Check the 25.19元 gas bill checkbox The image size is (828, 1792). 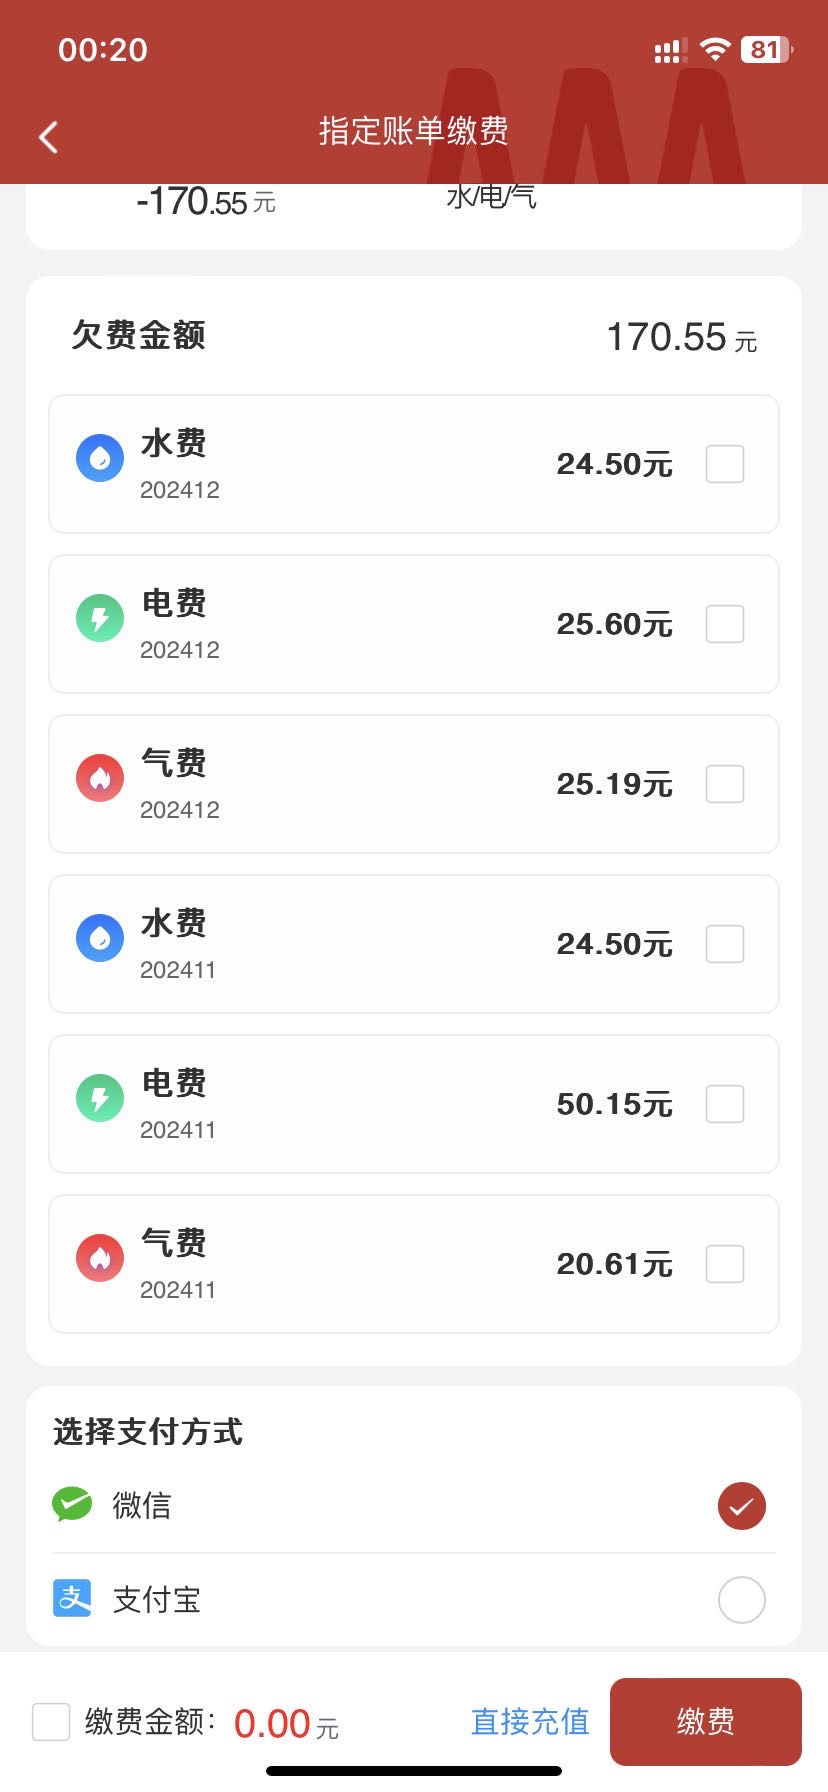click(x=725, y=784)
